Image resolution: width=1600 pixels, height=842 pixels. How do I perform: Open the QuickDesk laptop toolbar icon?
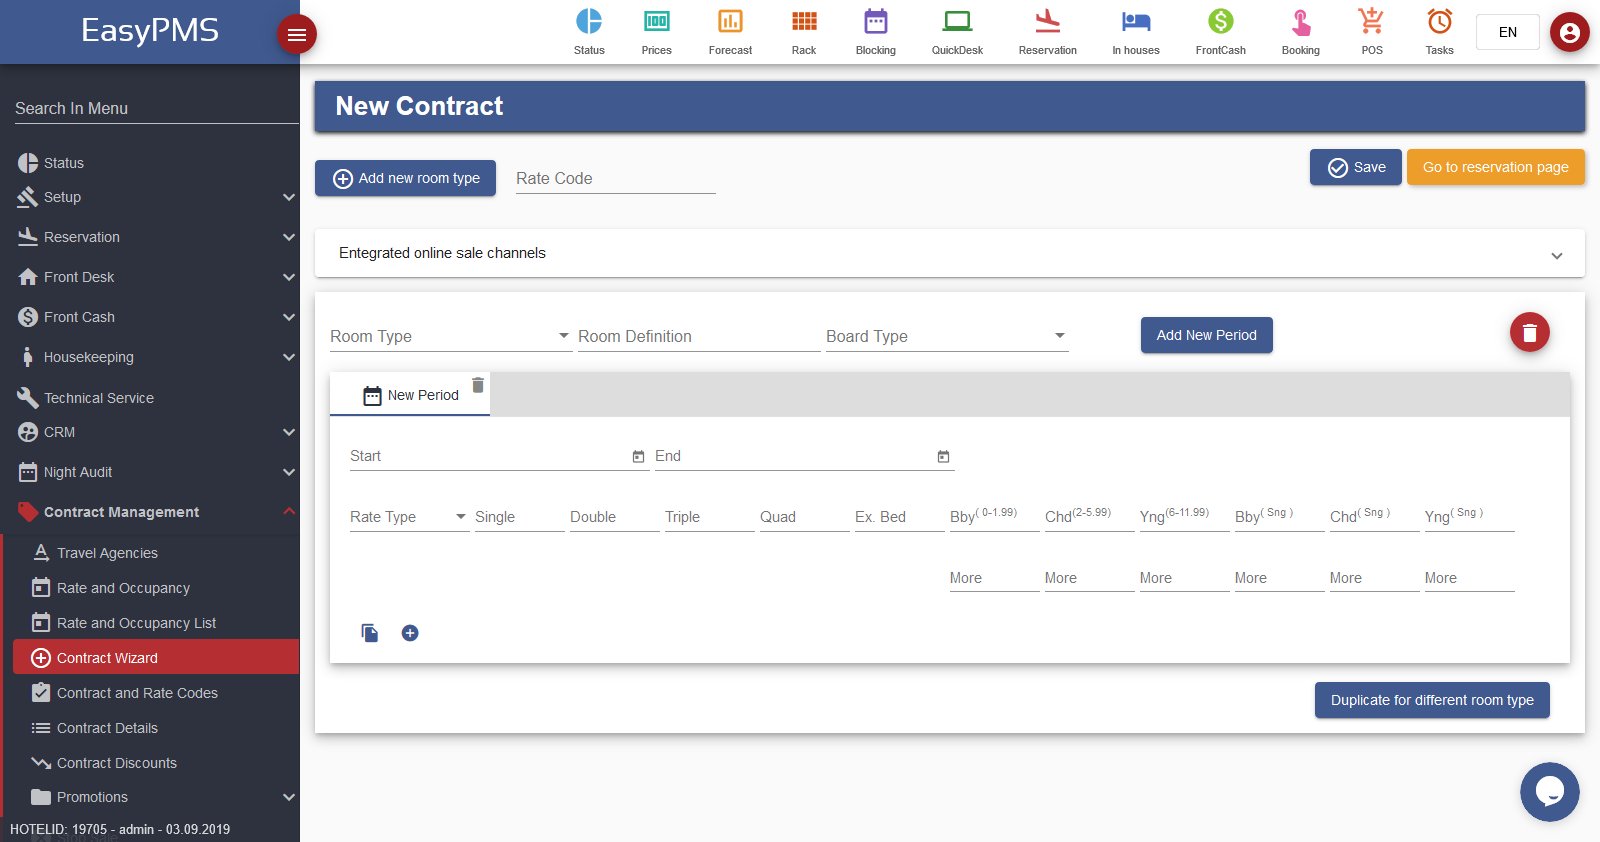(957, 21)
